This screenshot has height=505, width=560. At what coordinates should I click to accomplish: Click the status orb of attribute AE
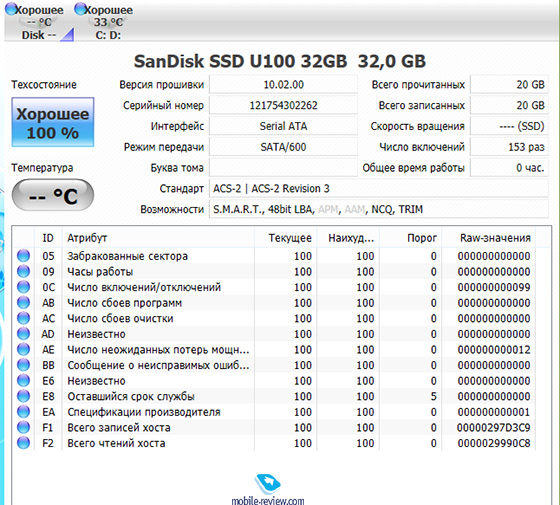coord(24,349)
